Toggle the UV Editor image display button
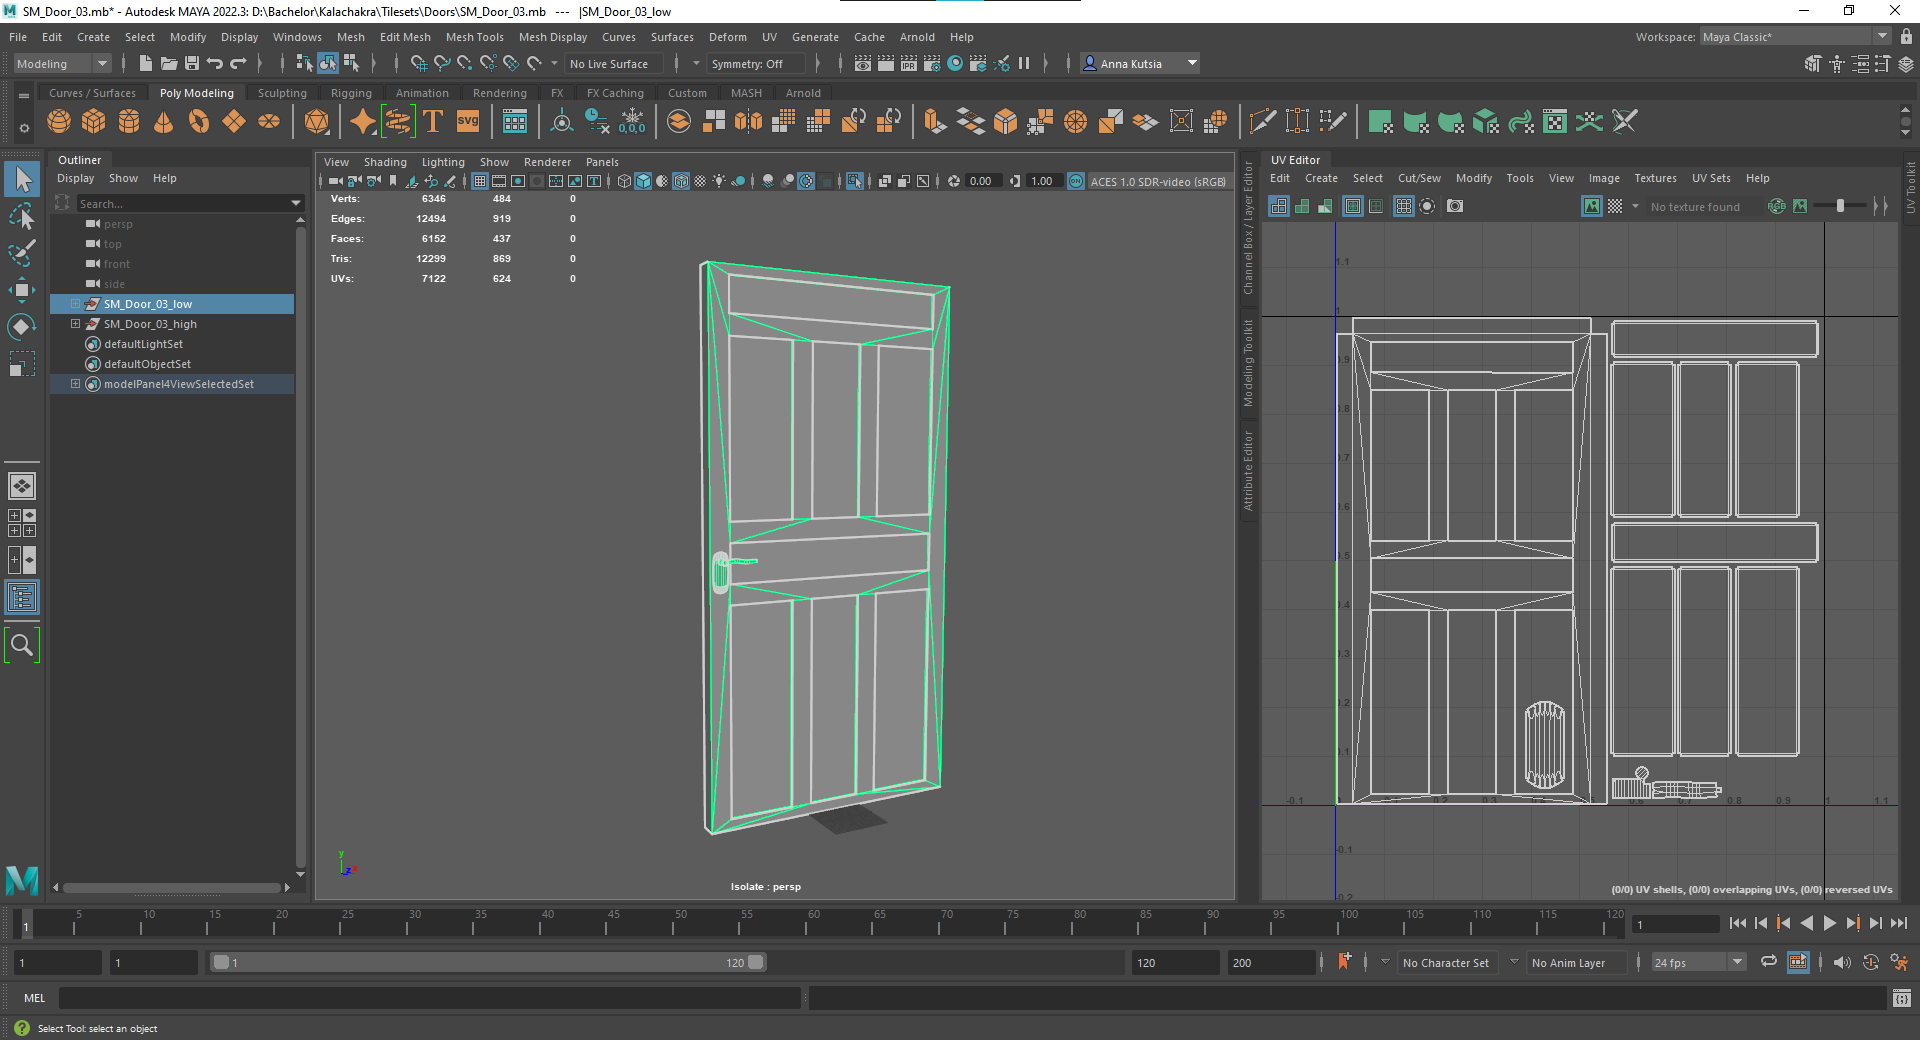The height and width of the screenshot is (1040, 1920). tap(1592, 206)
